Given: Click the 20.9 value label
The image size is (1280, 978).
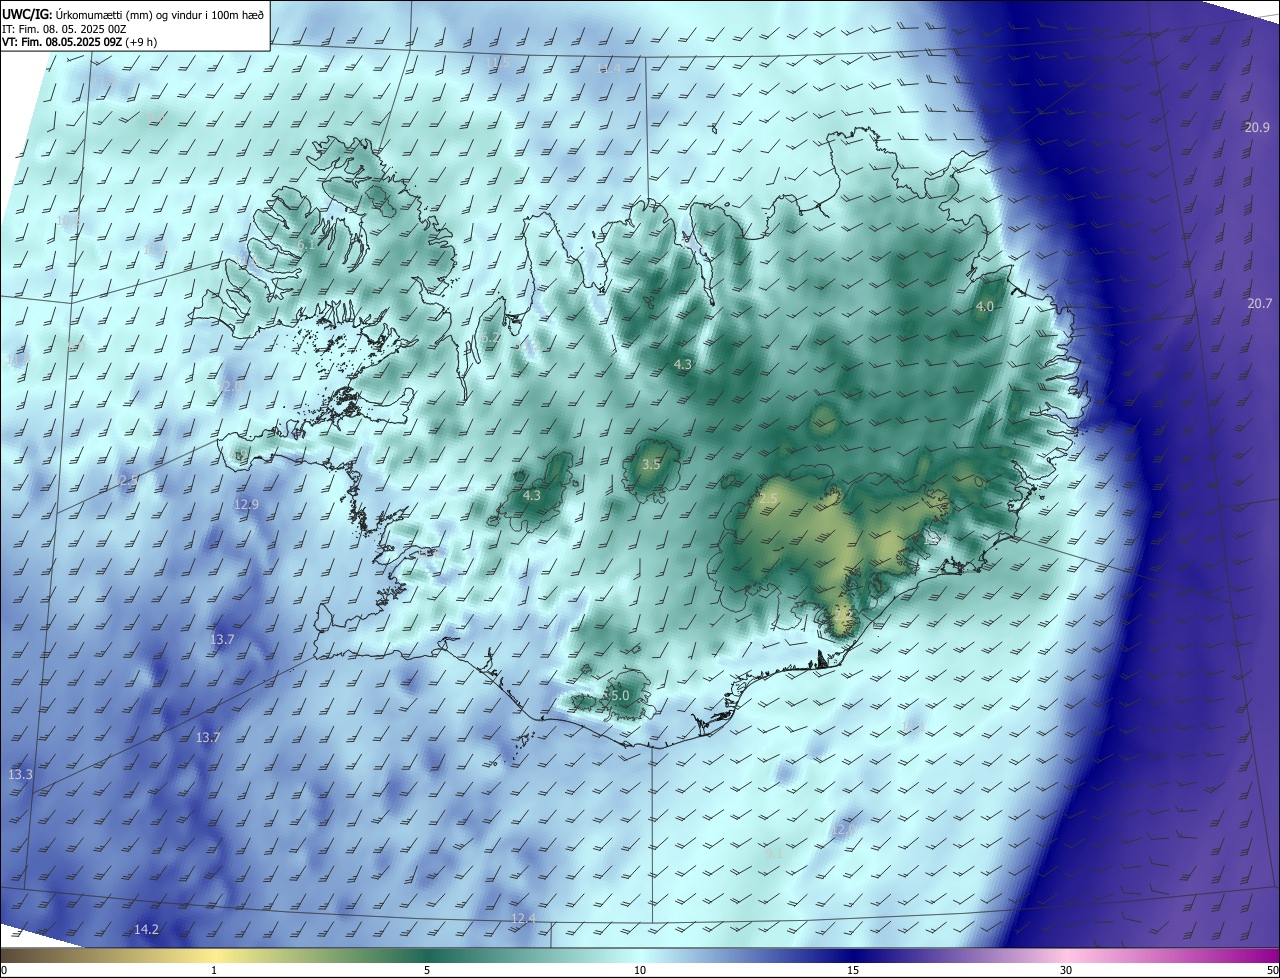Looking at the screenshot, I should point(1258,127).
